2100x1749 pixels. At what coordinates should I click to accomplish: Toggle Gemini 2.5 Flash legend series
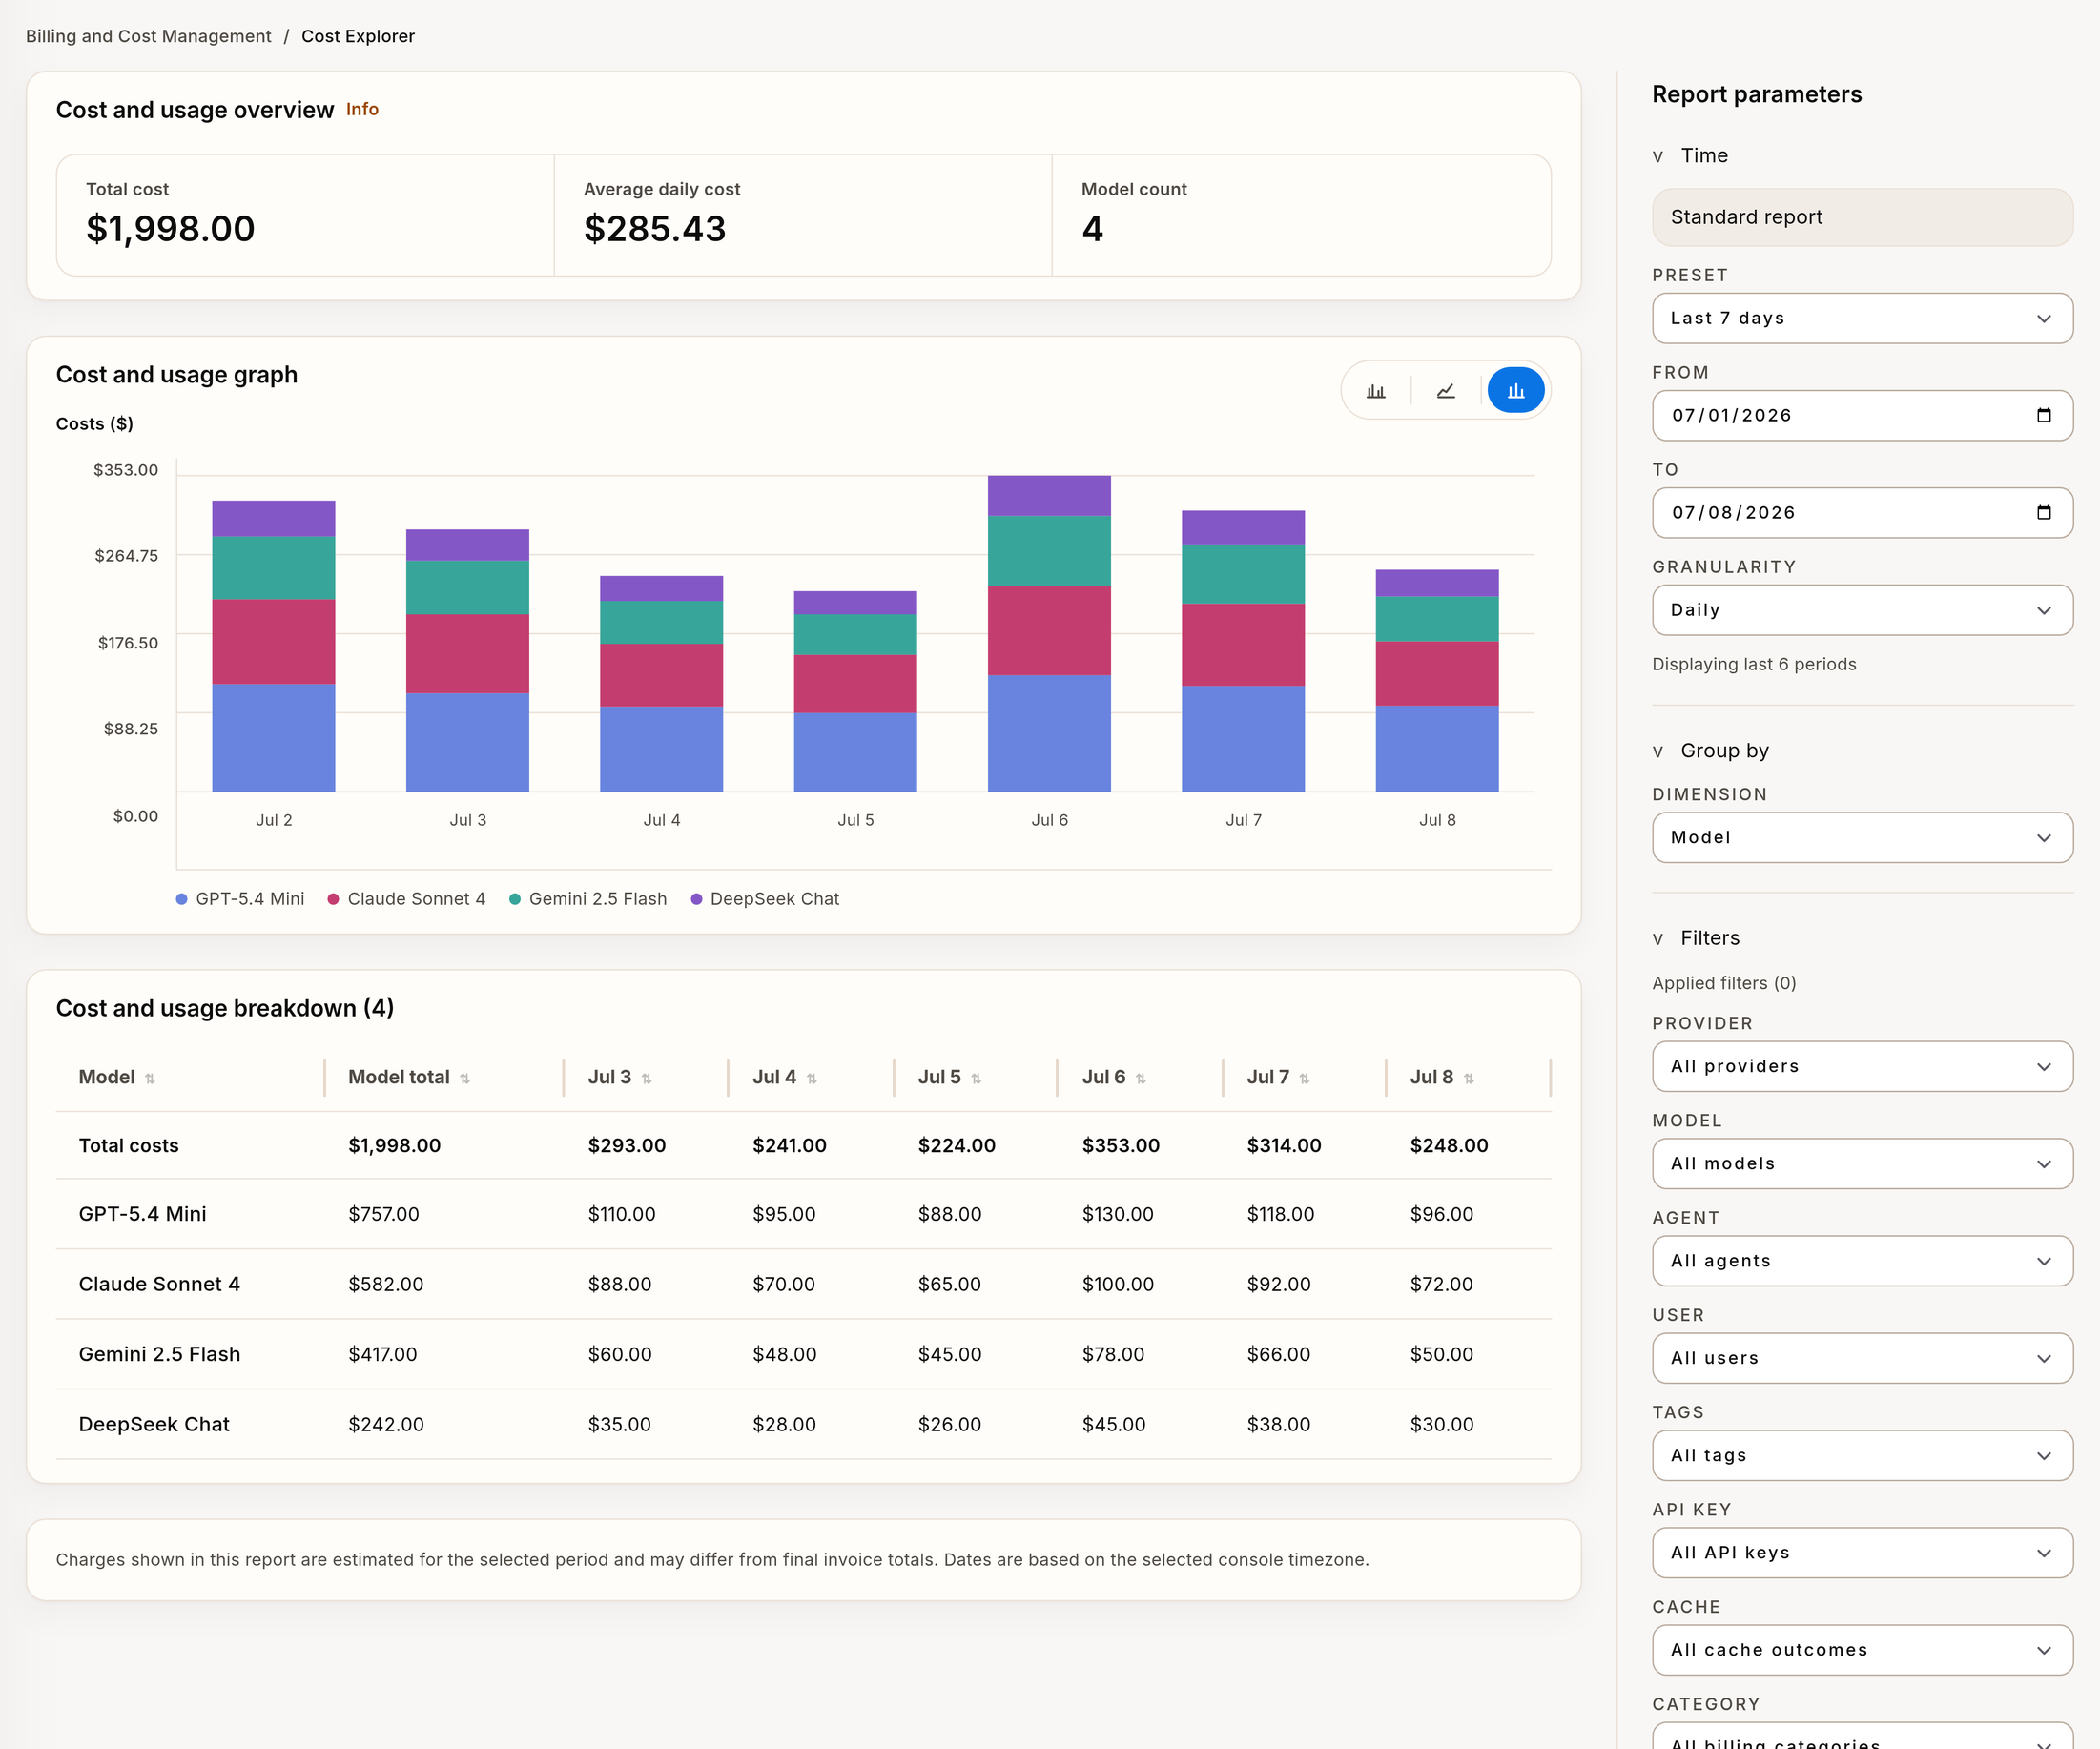(588, 899)
